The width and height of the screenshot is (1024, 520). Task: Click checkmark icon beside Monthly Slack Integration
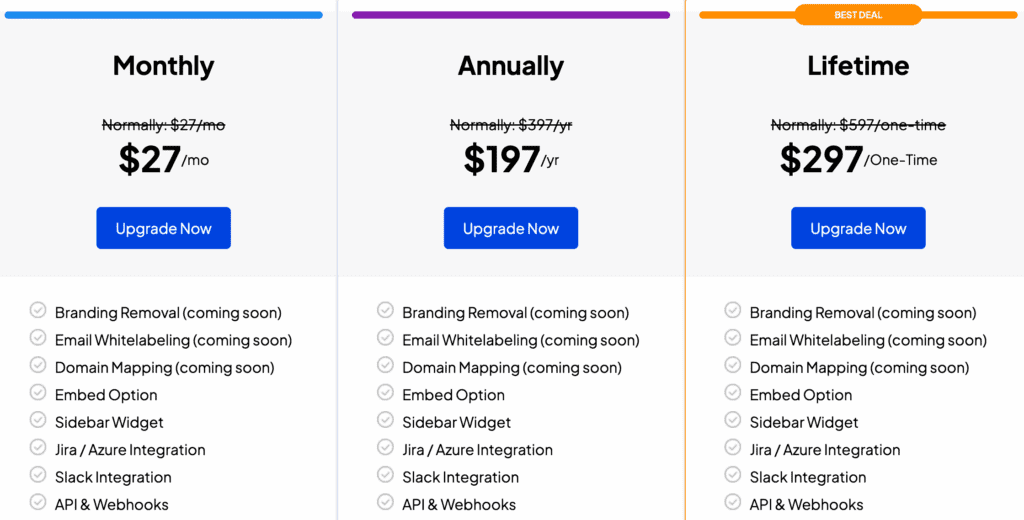click(x=38, y=475)
